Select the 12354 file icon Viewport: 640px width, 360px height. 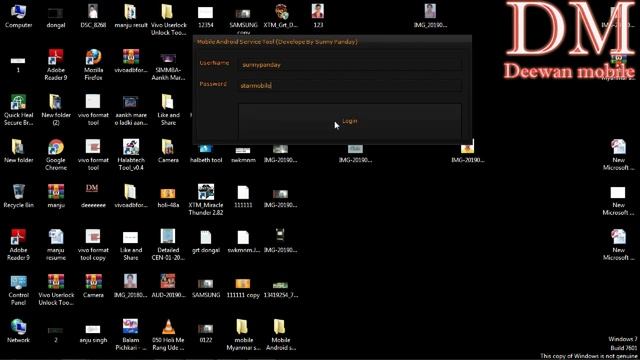(206, 17)
